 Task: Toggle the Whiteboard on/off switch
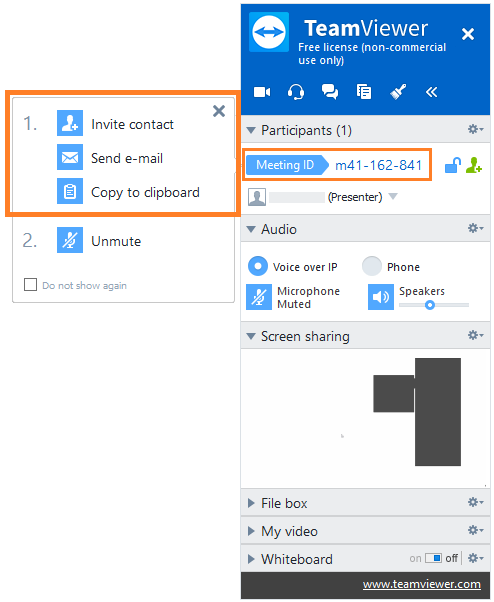point(433,558)
